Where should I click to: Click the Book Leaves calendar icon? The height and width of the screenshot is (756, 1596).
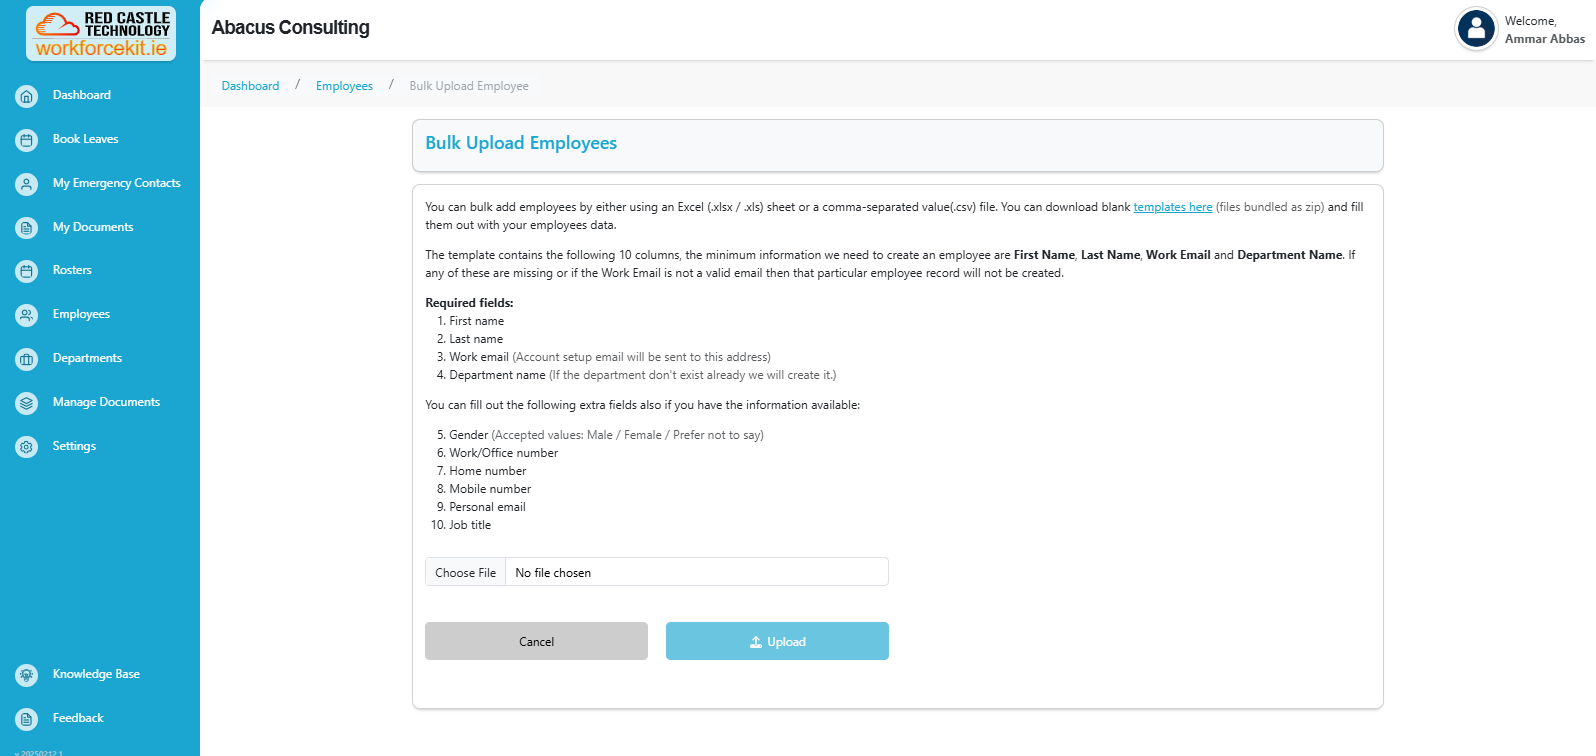pyautogui.click(x=27, y=140)
